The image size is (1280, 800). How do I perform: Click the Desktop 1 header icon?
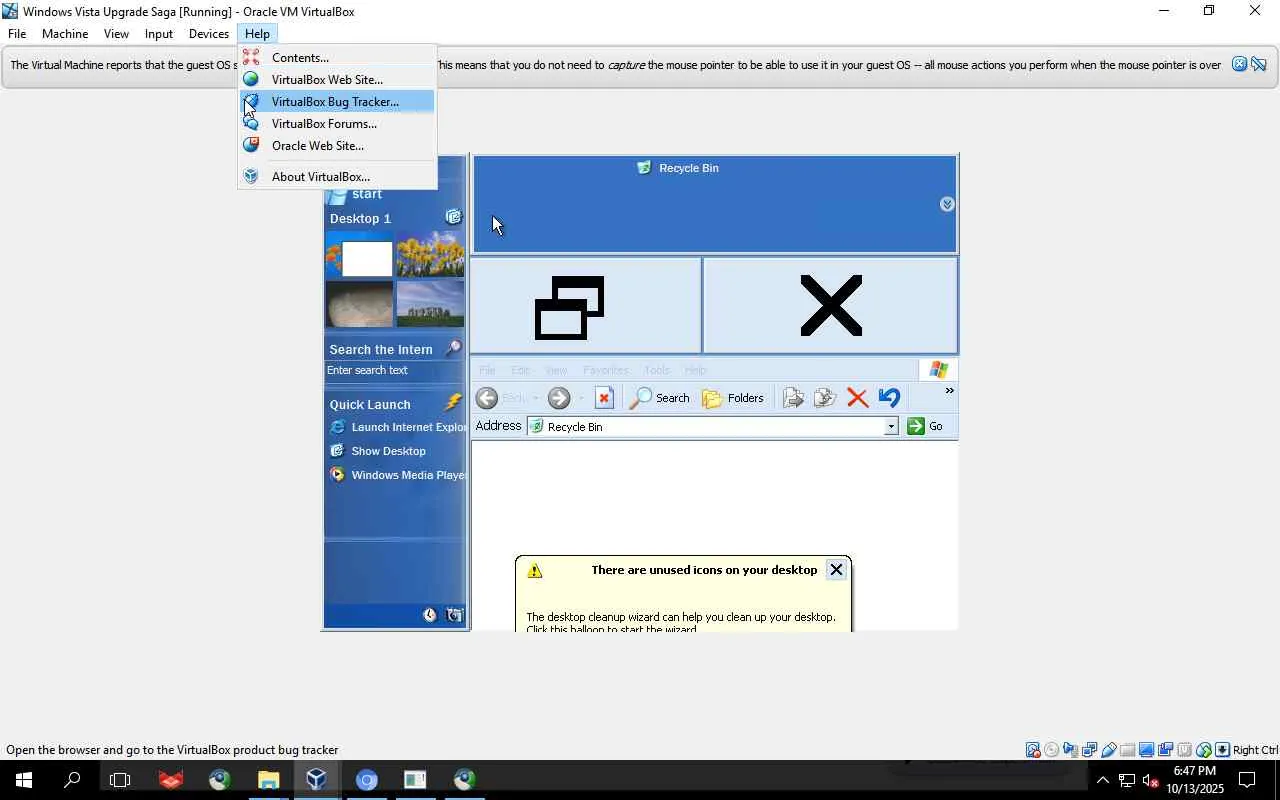(454, 218)
